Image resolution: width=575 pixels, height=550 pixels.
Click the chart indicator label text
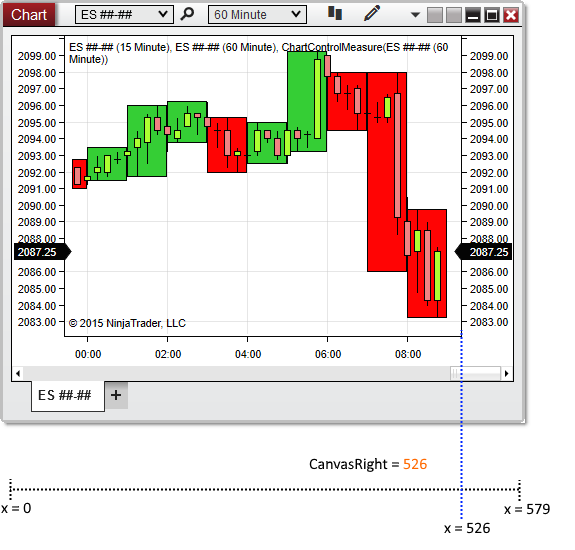pos(259,53)
